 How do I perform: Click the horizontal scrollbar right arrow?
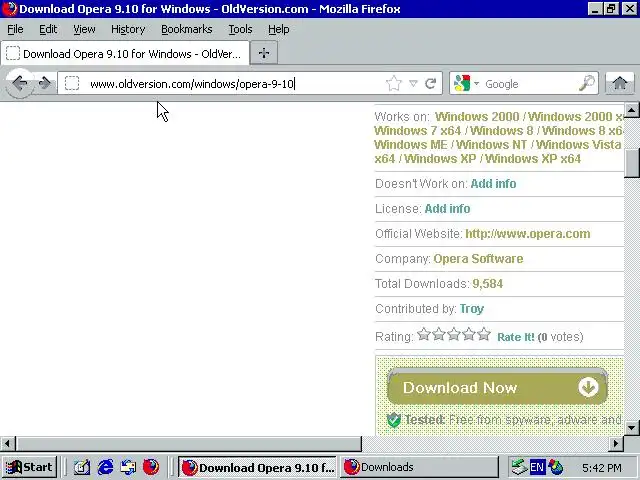pos(616,443)
